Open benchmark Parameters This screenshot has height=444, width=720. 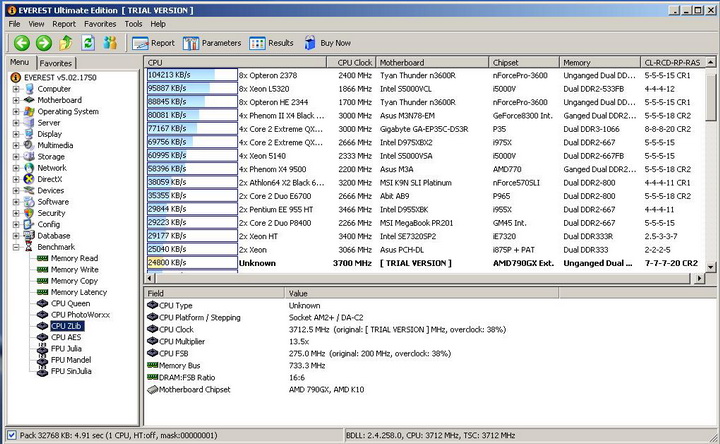212,43
